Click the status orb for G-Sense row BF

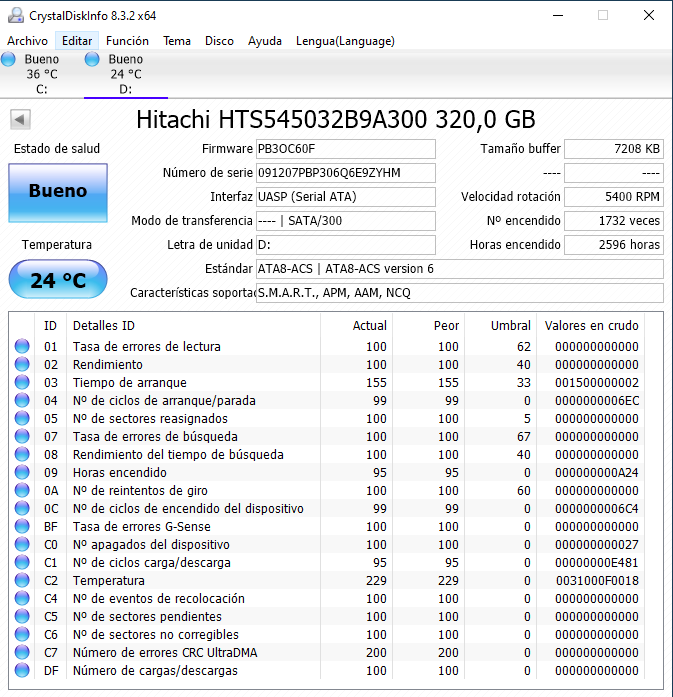pyautogui.click(x=22, y=526)
